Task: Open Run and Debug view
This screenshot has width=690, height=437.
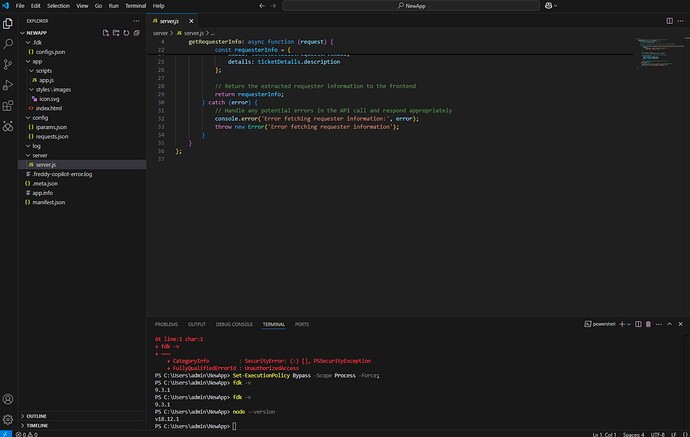Action: [x=8, y=85]
